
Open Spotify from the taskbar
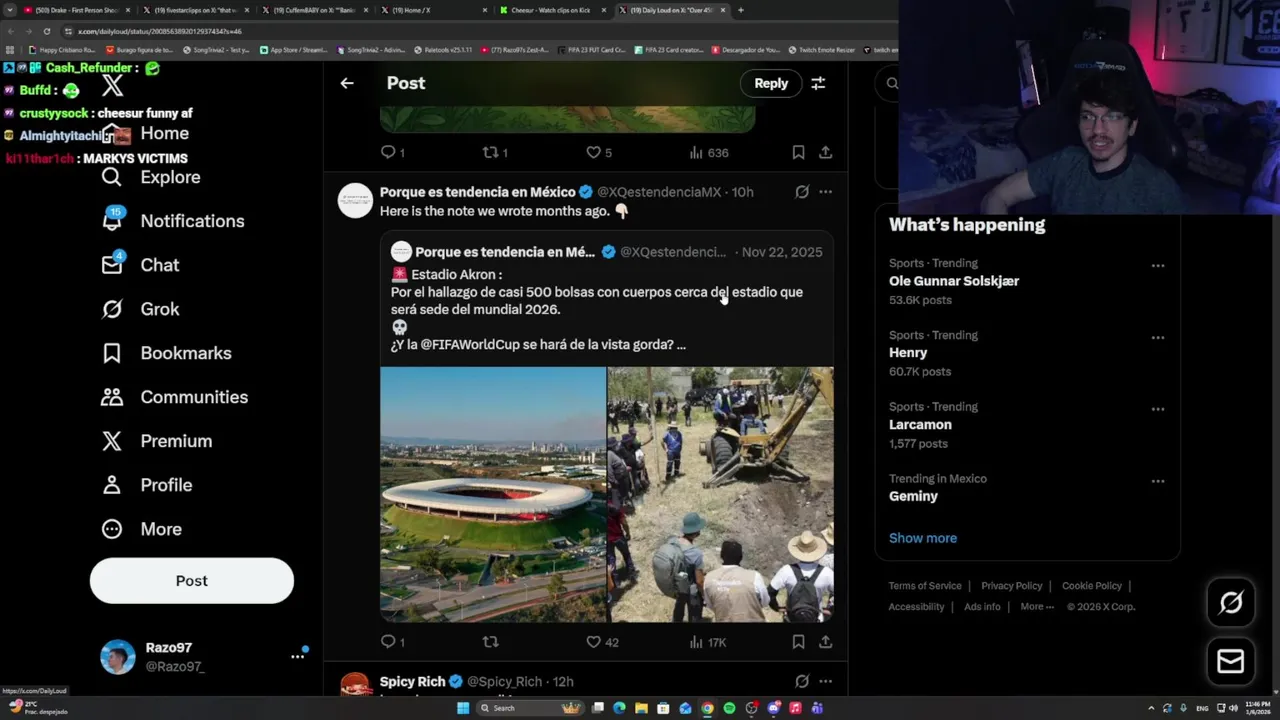coord(729,708)
